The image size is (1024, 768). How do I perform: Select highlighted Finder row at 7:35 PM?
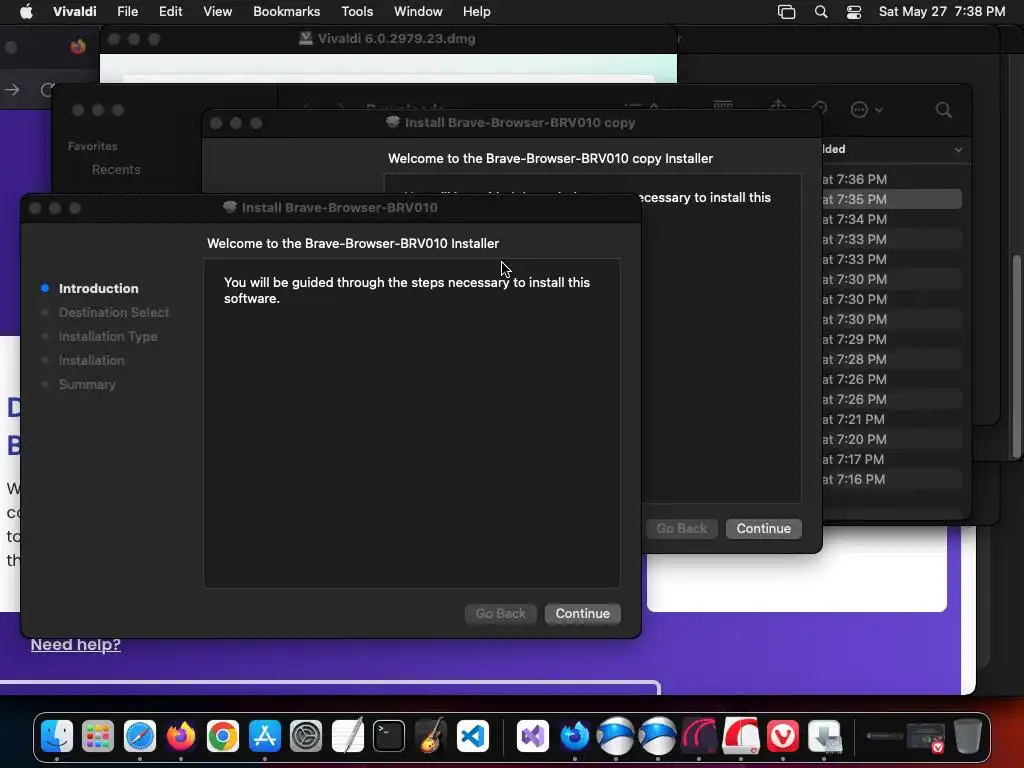coord(891,199)
